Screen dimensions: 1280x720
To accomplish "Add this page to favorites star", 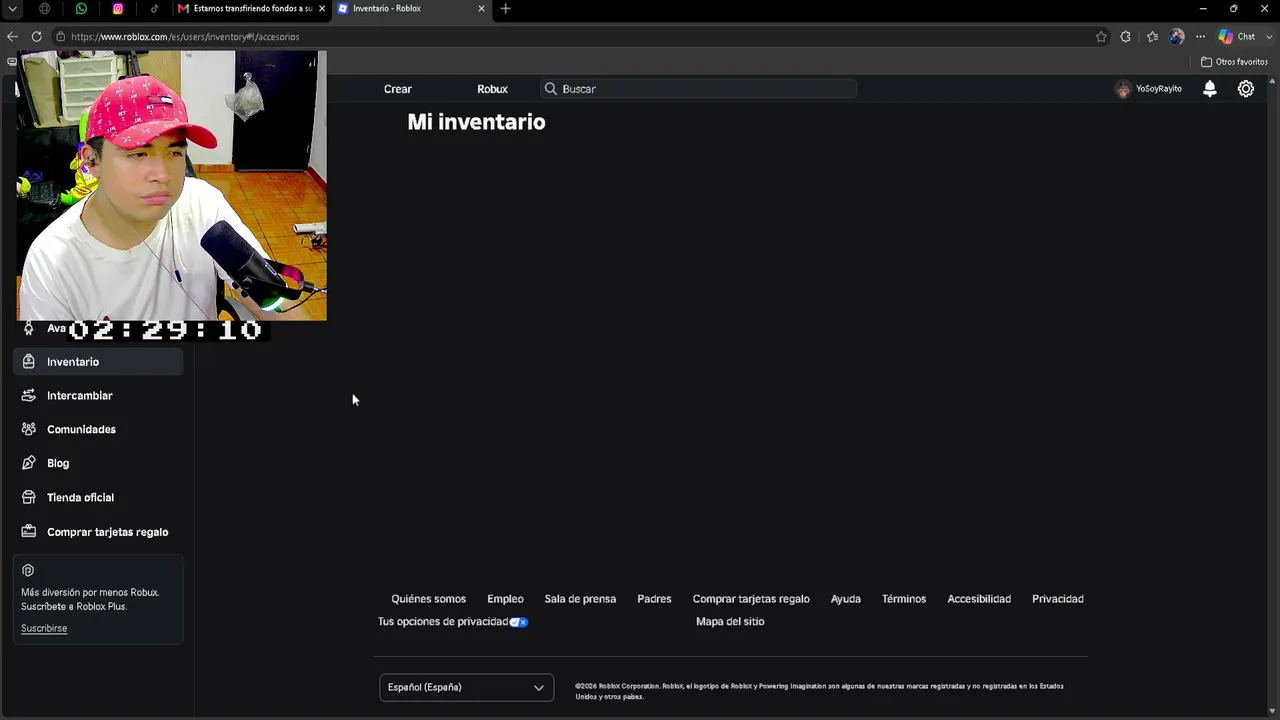I will pyautogui.click(x=1101, y=37).
